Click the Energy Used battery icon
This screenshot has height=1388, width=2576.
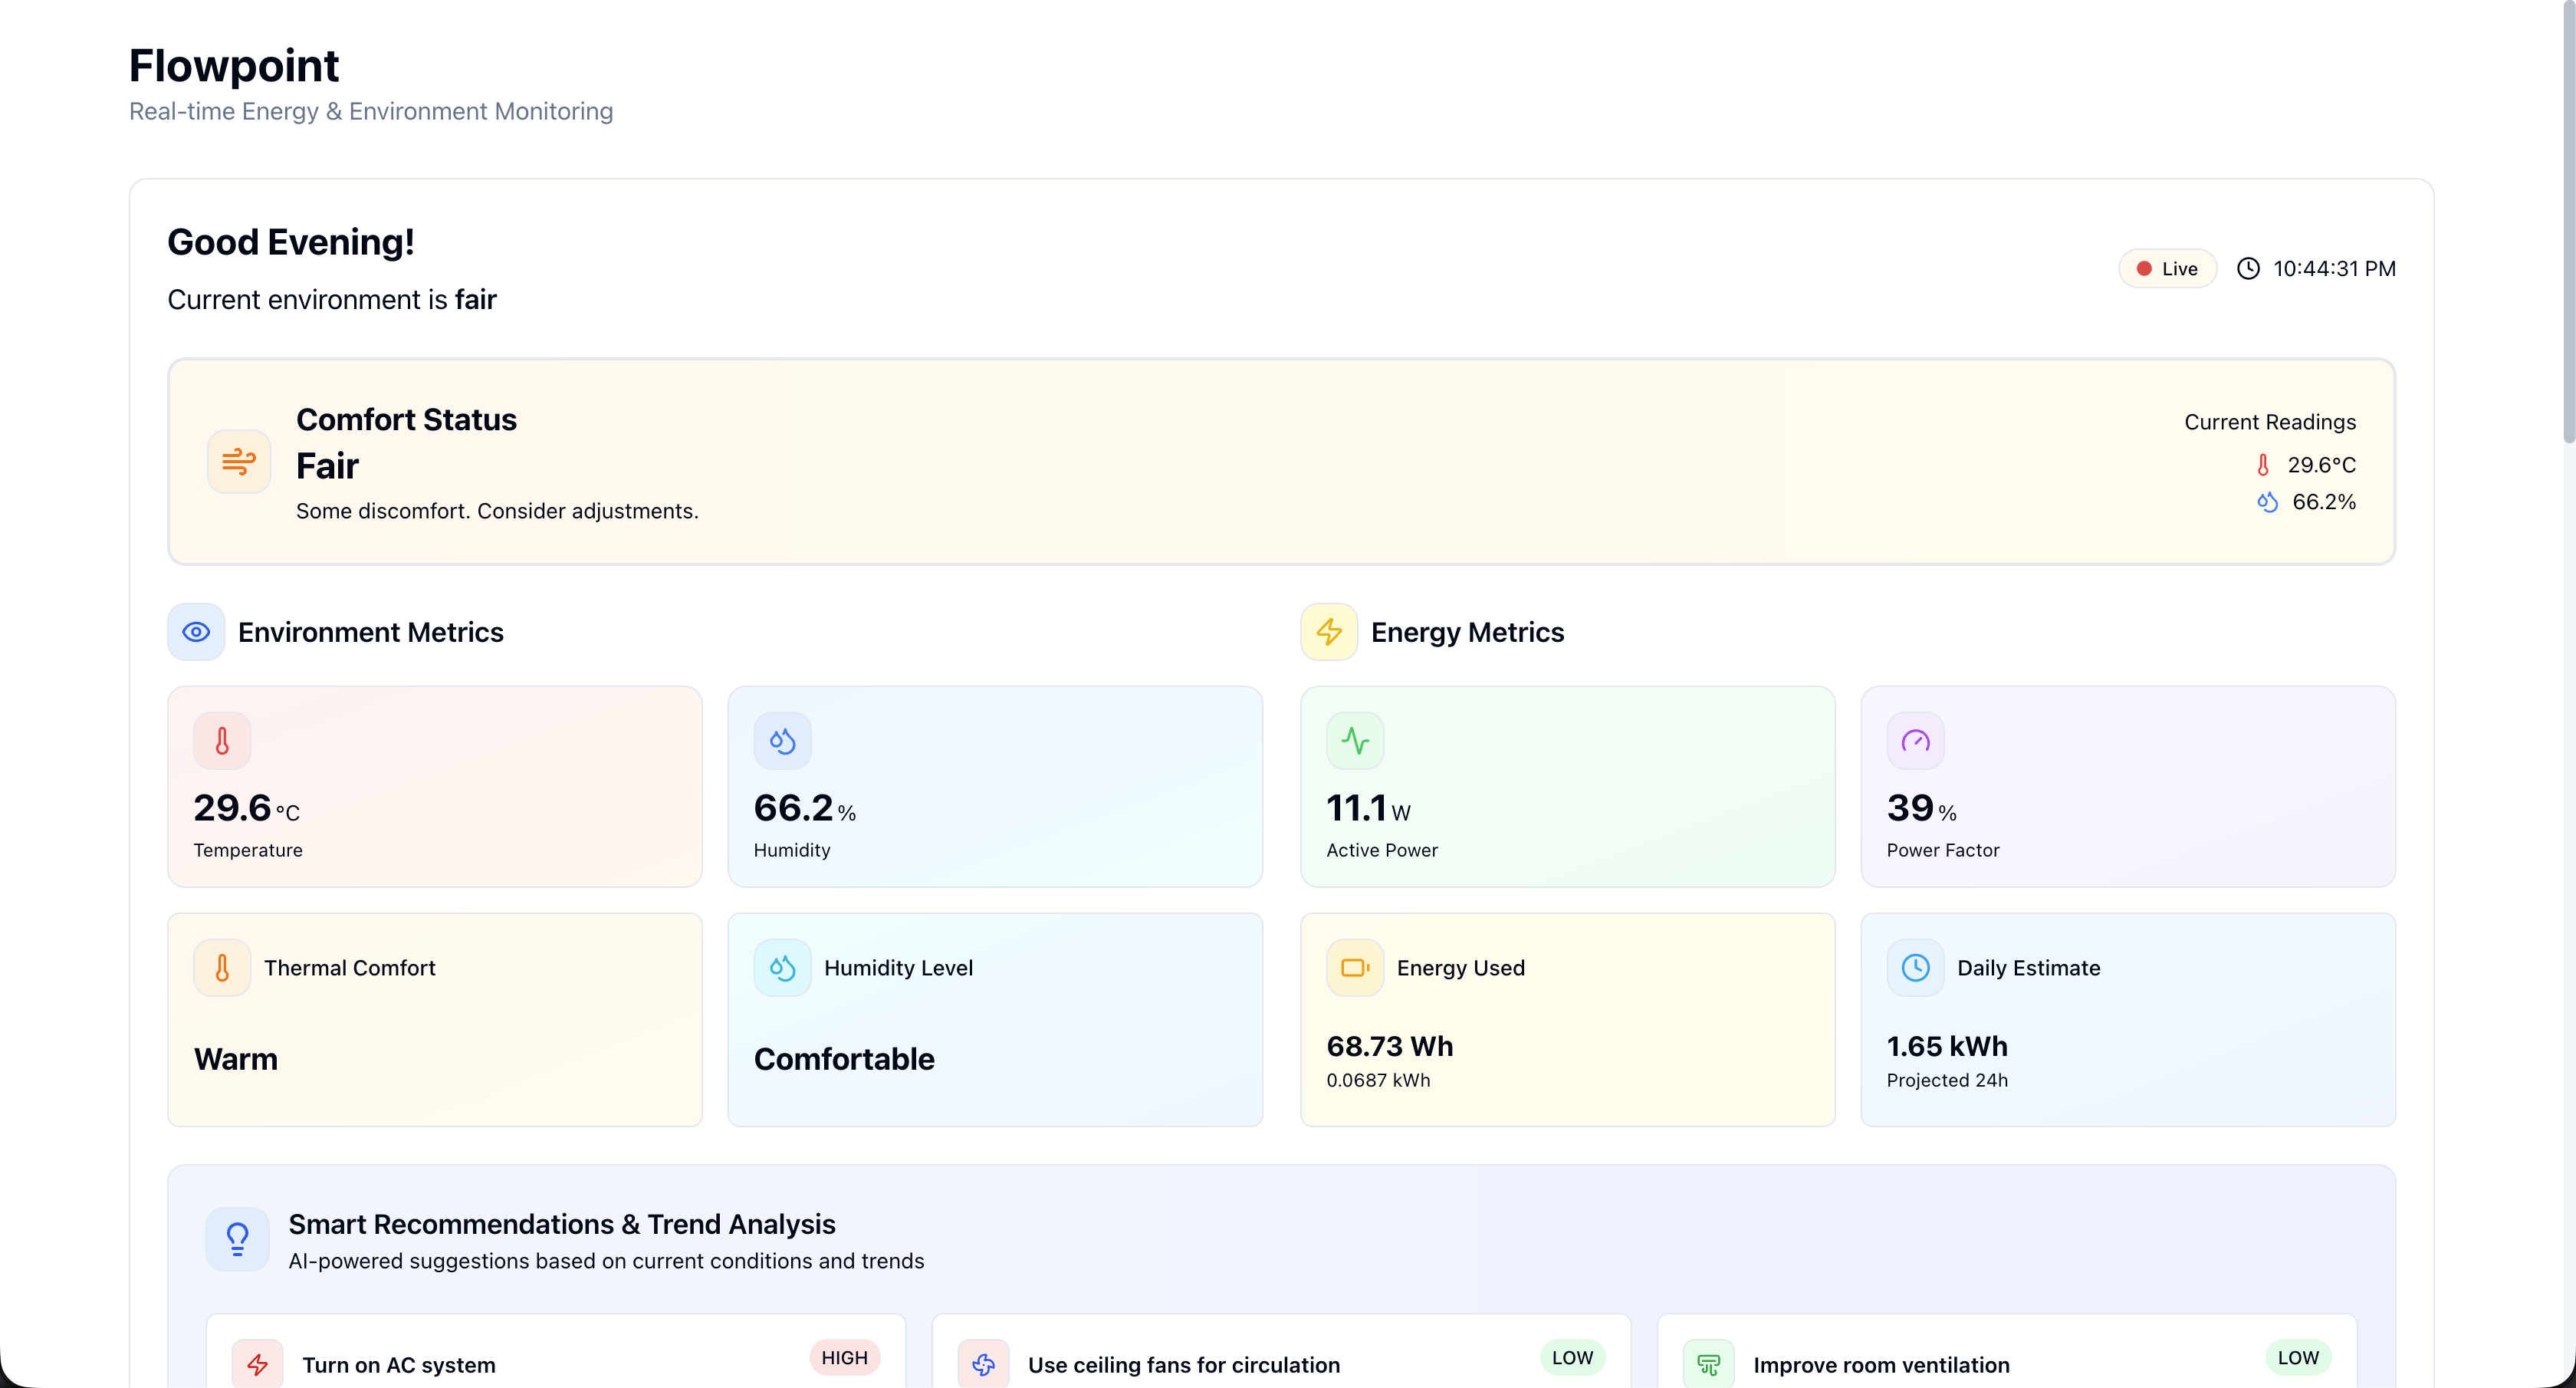[1355, 968]
